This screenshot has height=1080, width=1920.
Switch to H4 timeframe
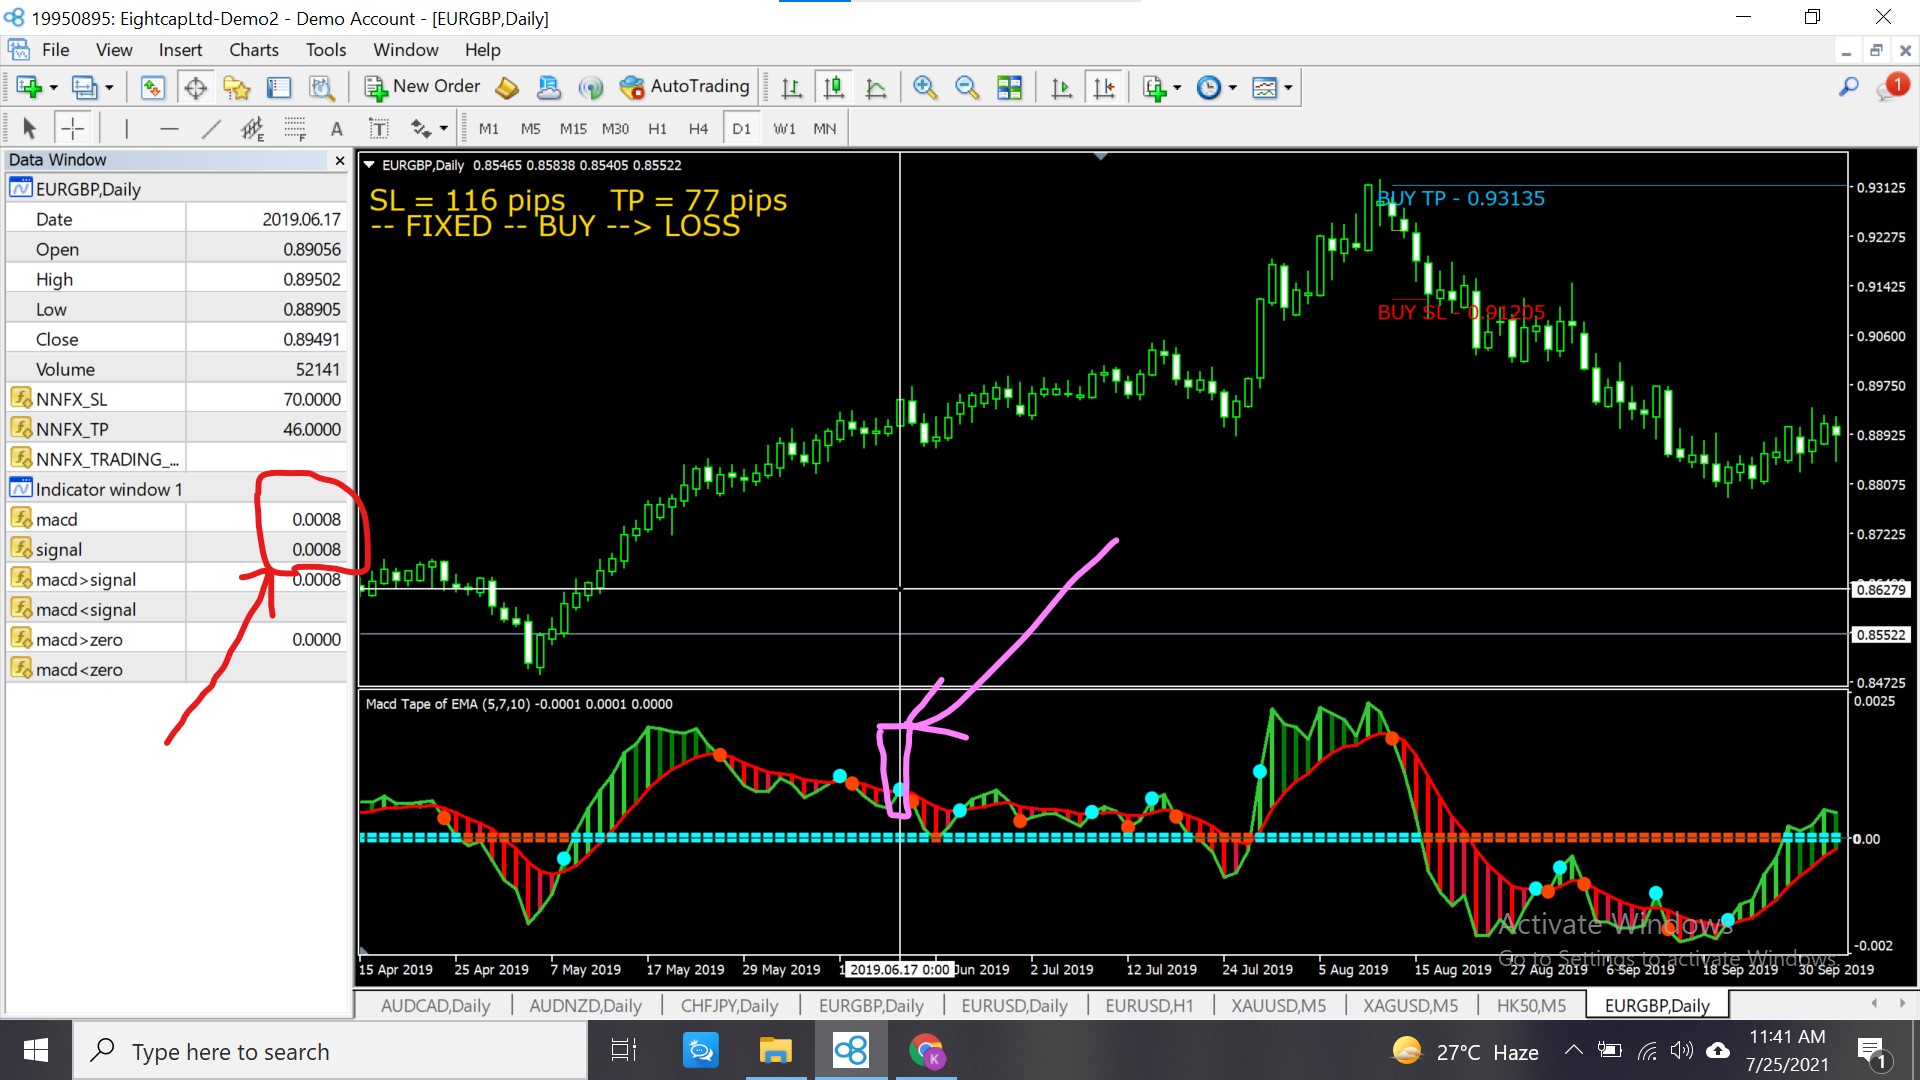pyautogui.click(x=698, y=128)
